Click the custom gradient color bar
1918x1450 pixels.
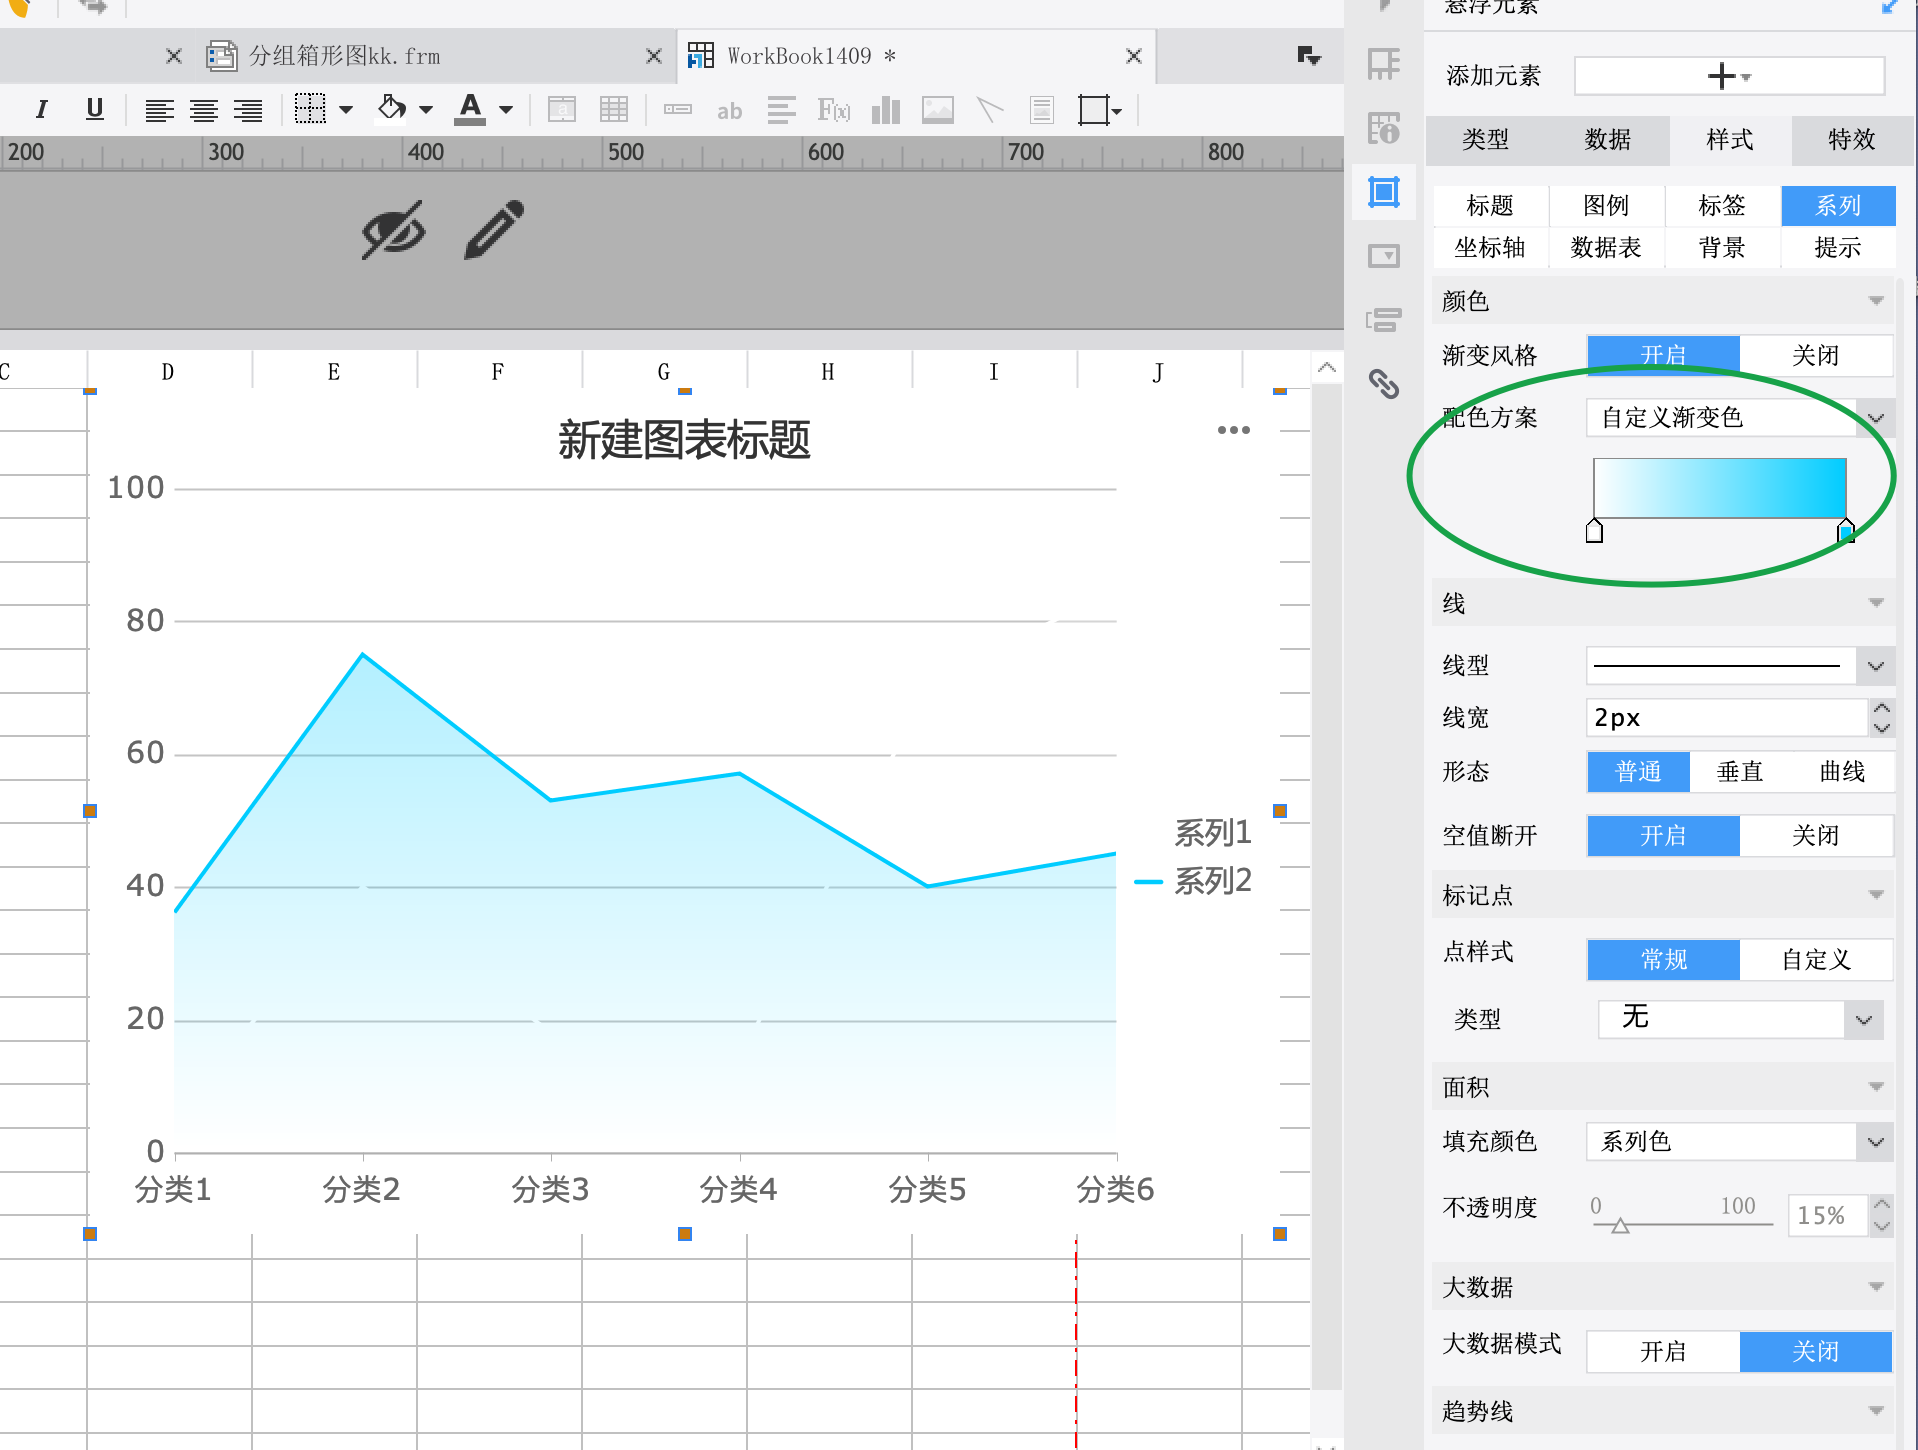click(1720, 488)
